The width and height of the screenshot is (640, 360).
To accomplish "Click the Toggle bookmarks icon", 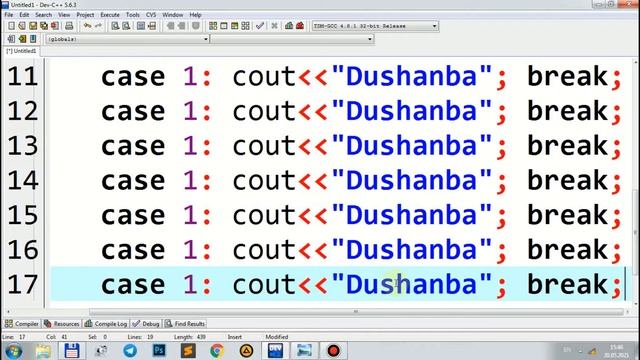I will pyautogui.click(x=22, y=39).
